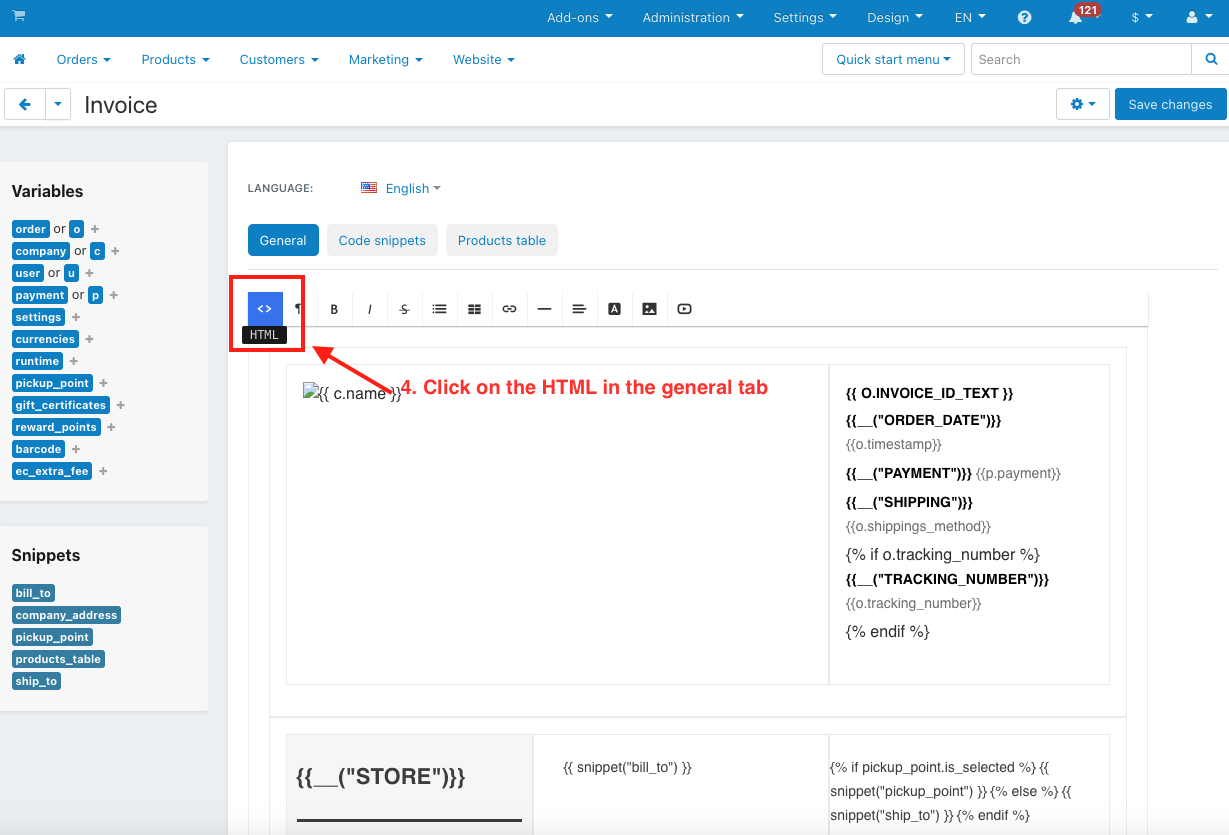Click the {{ c.name }} logo placeholder
1229x835 pixels.
(x=352, y=393)
